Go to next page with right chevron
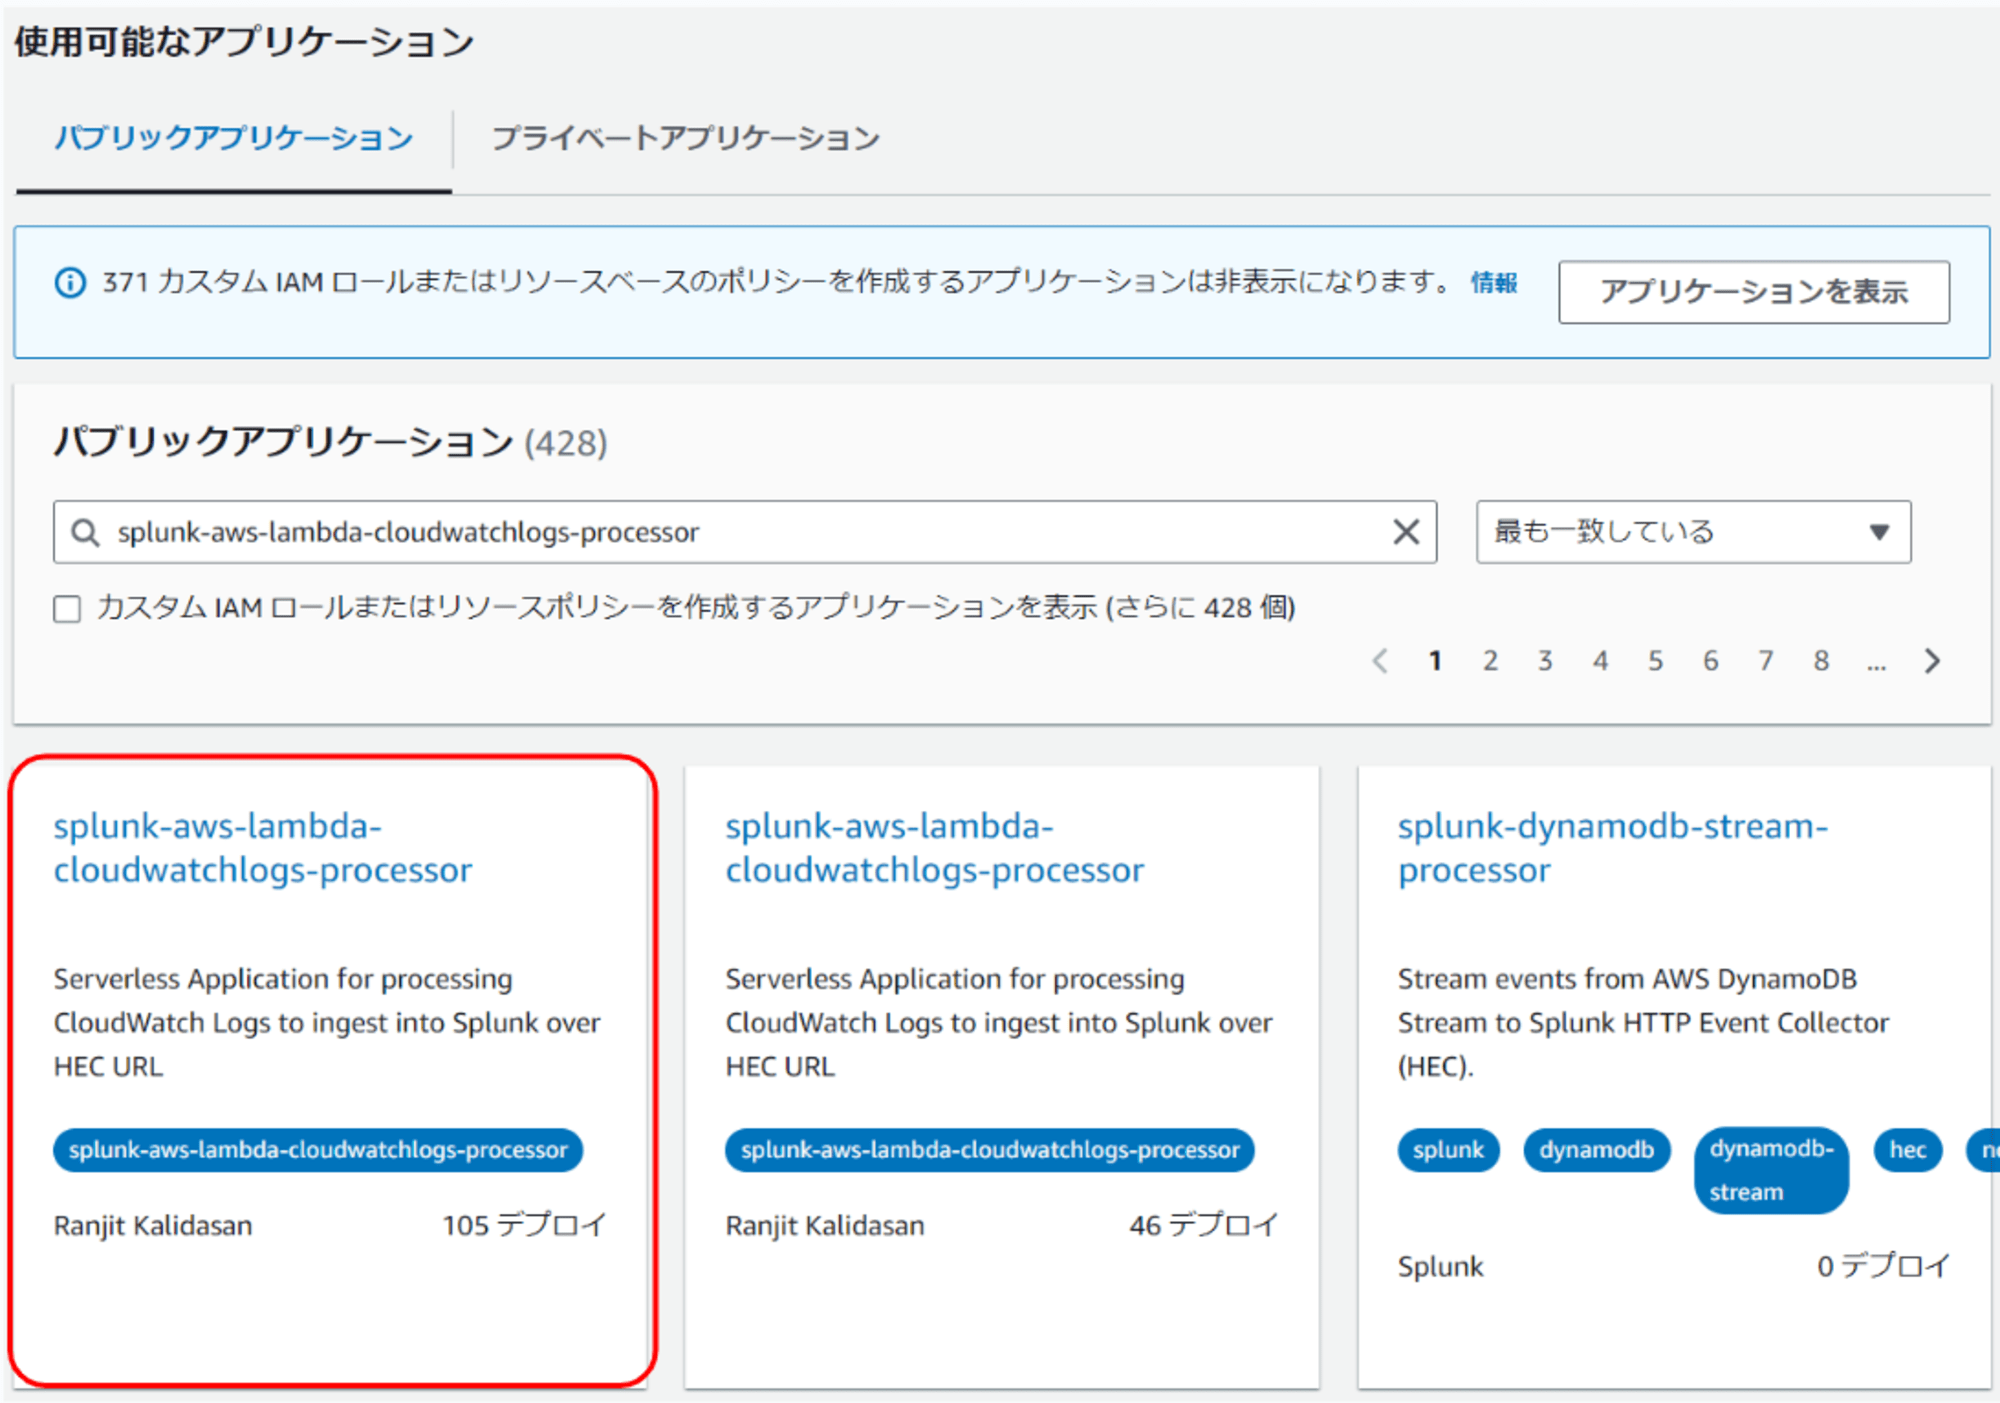The image size is (2000, 1403). 1932,661
